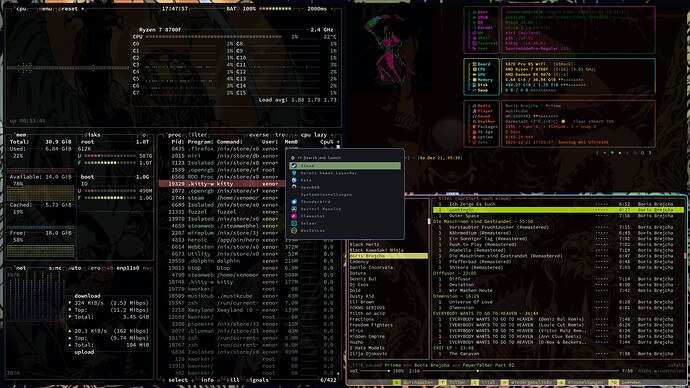
Task: Play the track Outer Space
Action: (558, 216)
